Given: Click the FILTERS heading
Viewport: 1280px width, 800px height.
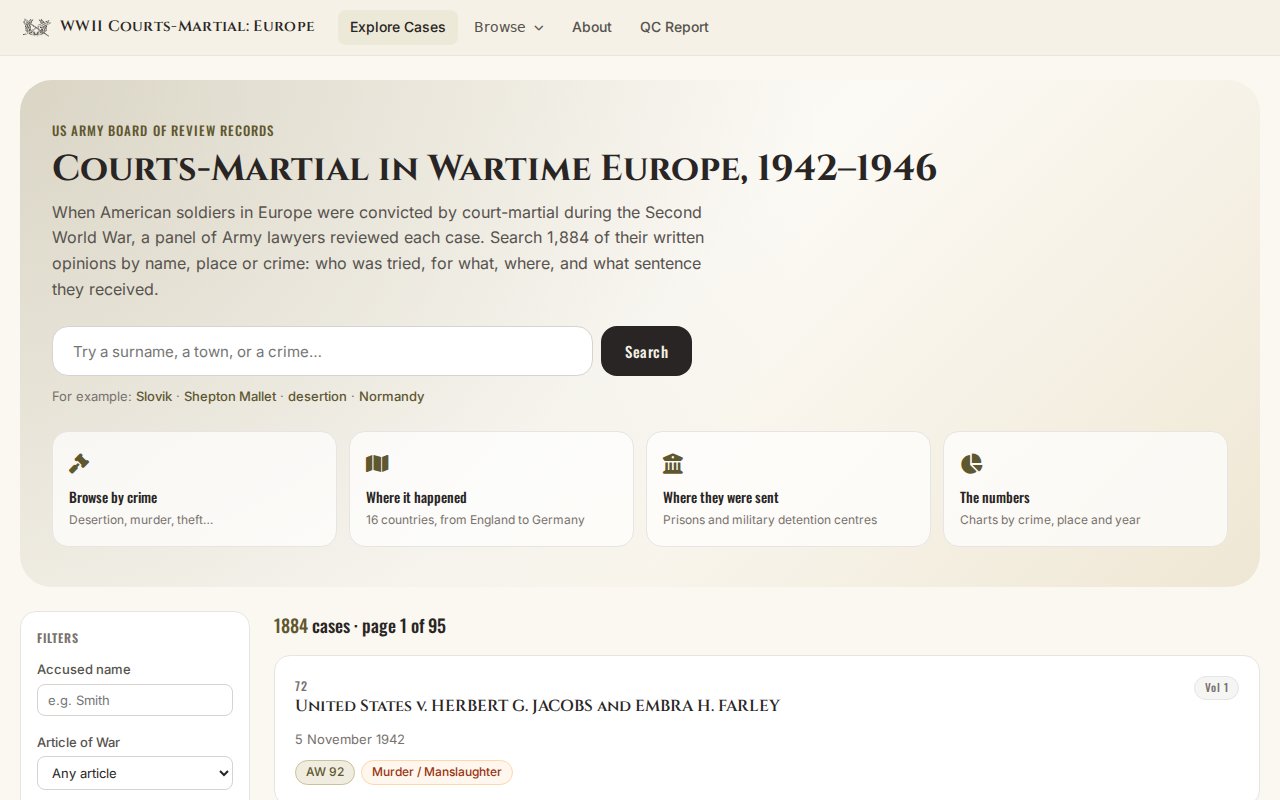Looking at the screenshot, I should pyautogui.click(x=58, y=638).
